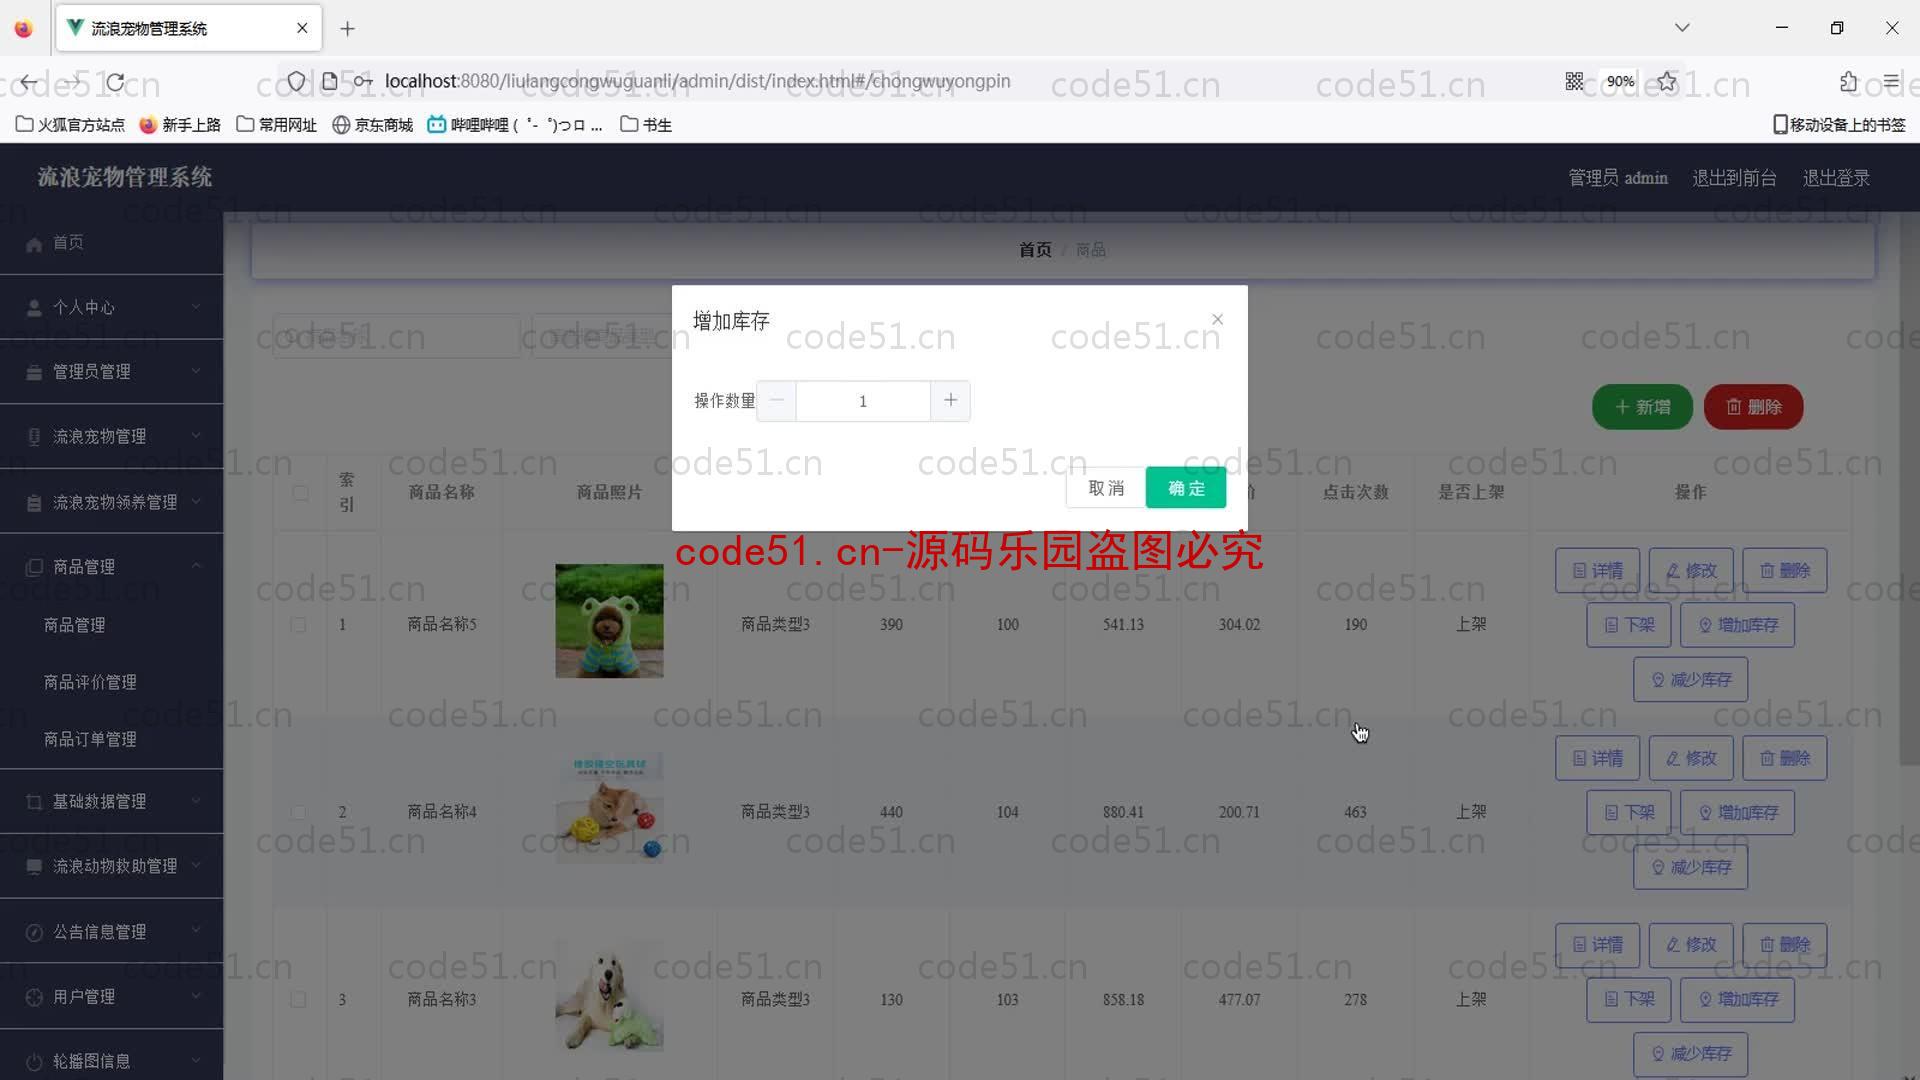Click 增加库存 for 商品名称4
Image resolution: width=1920 pixels, height=1080 pixels.
(1738, 813)
